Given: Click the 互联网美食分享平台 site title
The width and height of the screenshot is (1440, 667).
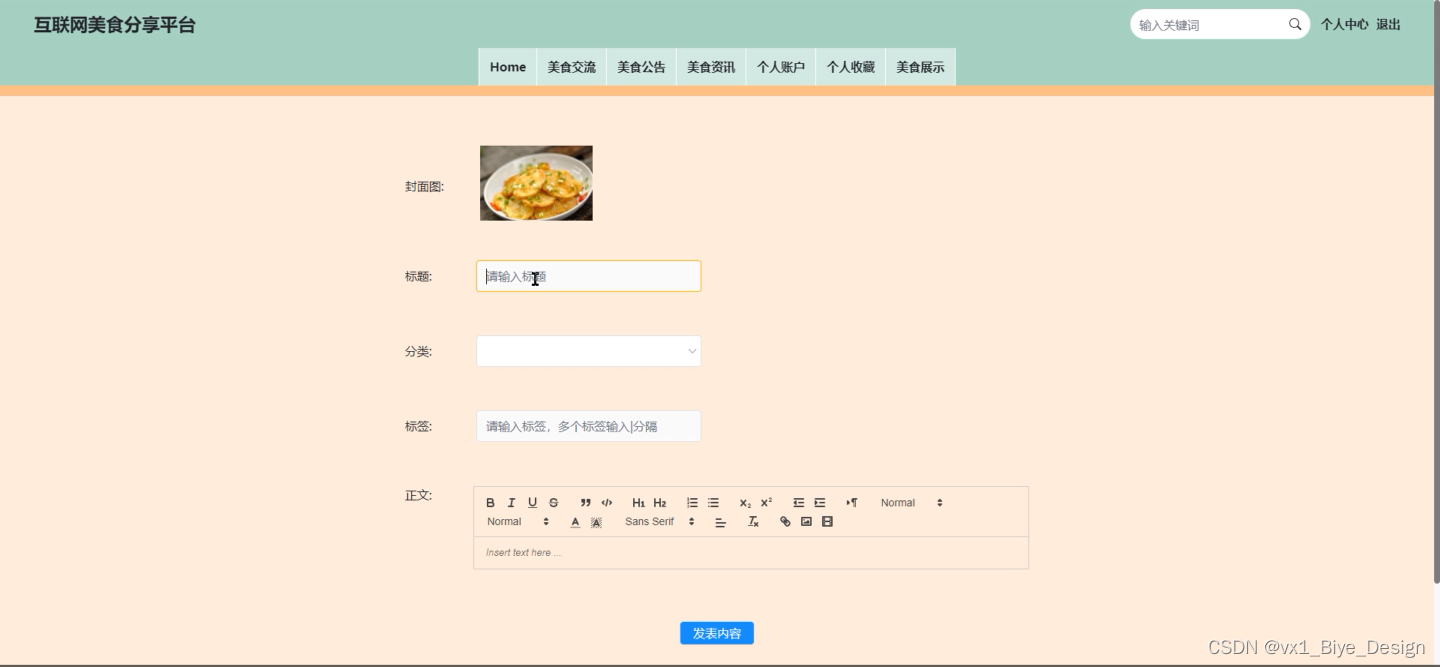Looking at the screenshot, I should 115,25.
